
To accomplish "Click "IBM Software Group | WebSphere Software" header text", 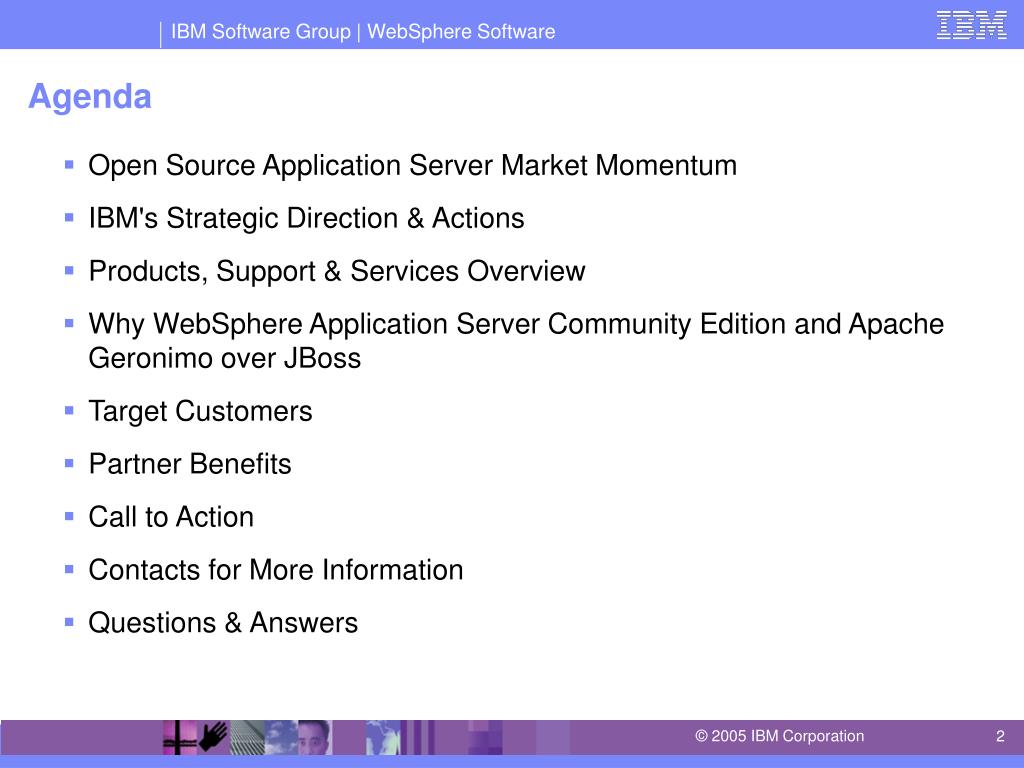I will coord(363,31).
